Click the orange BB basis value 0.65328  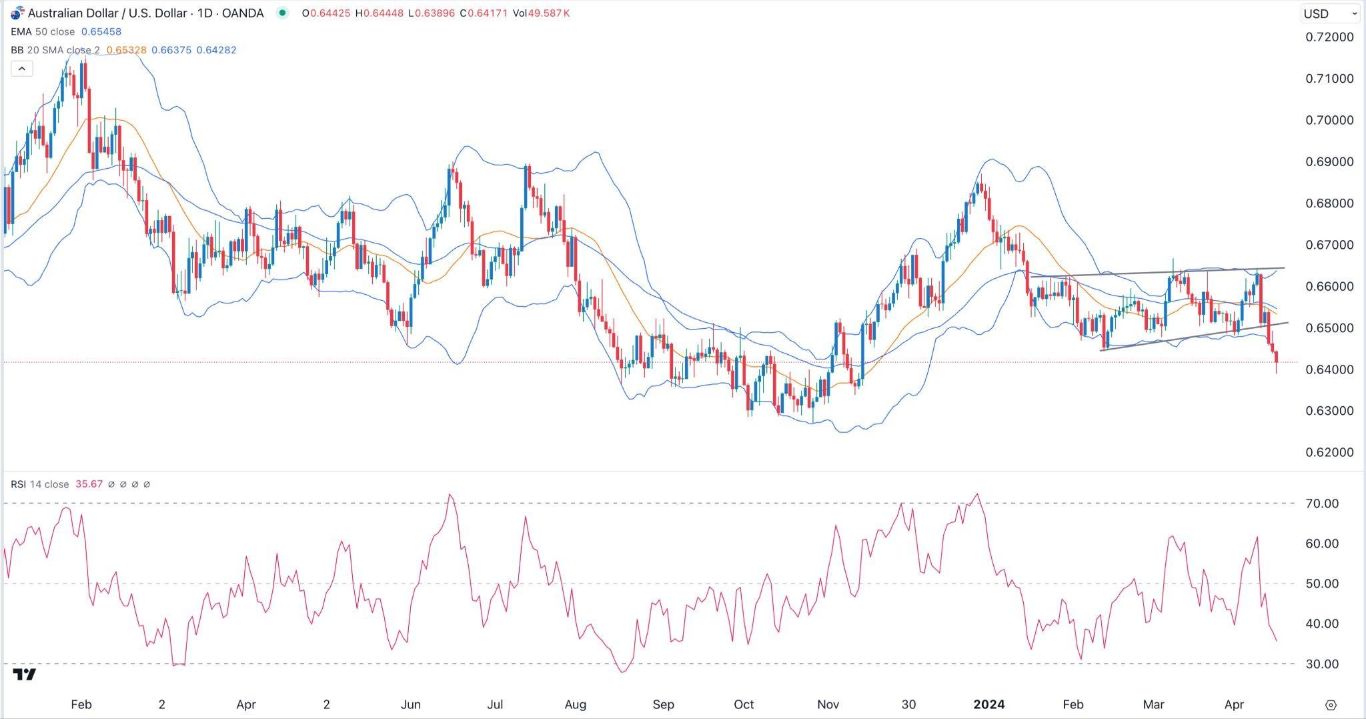125,49
